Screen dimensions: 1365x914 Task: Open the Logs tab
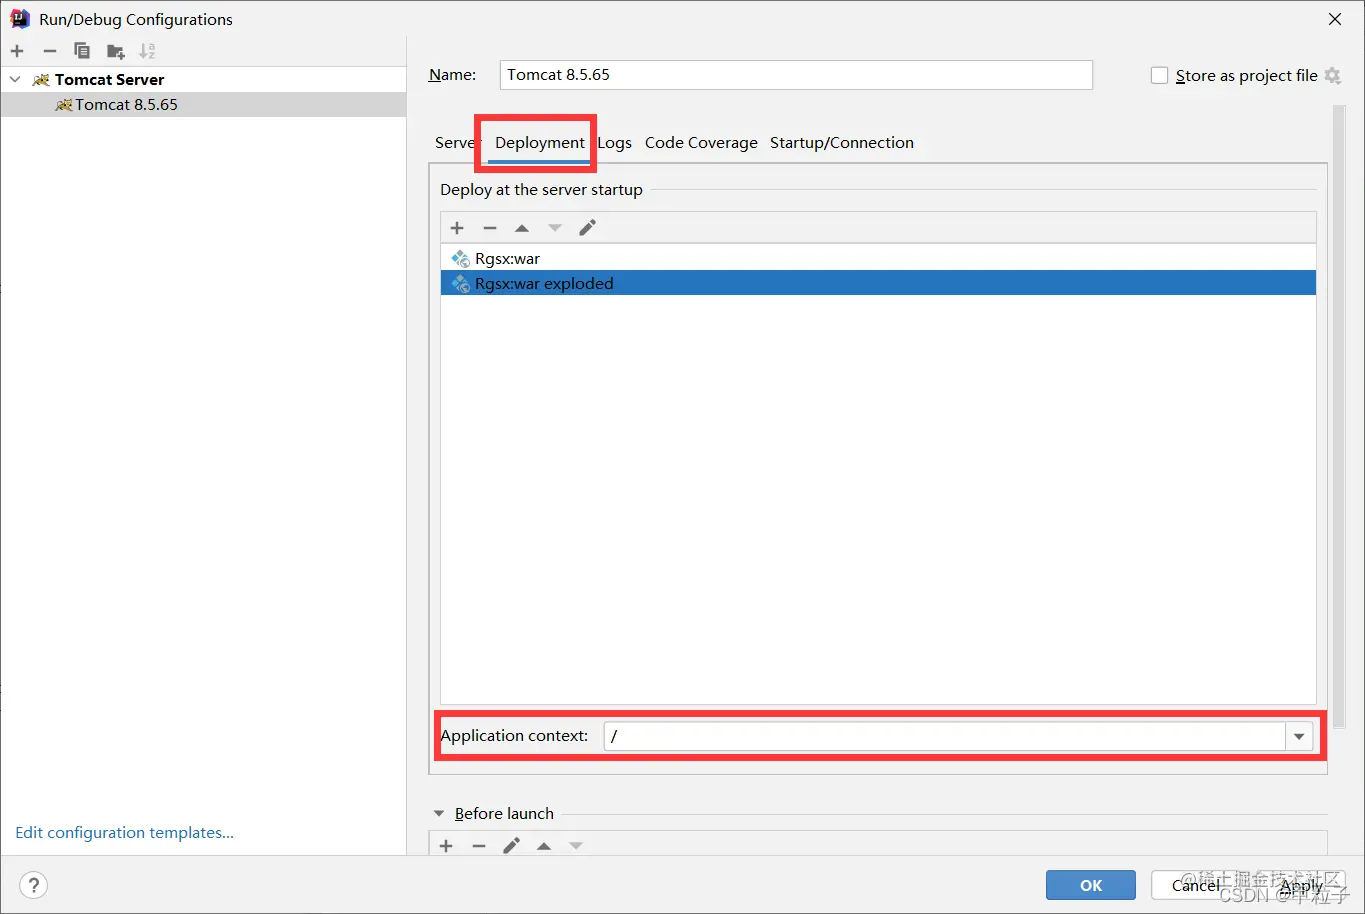[x=614, y=142]
